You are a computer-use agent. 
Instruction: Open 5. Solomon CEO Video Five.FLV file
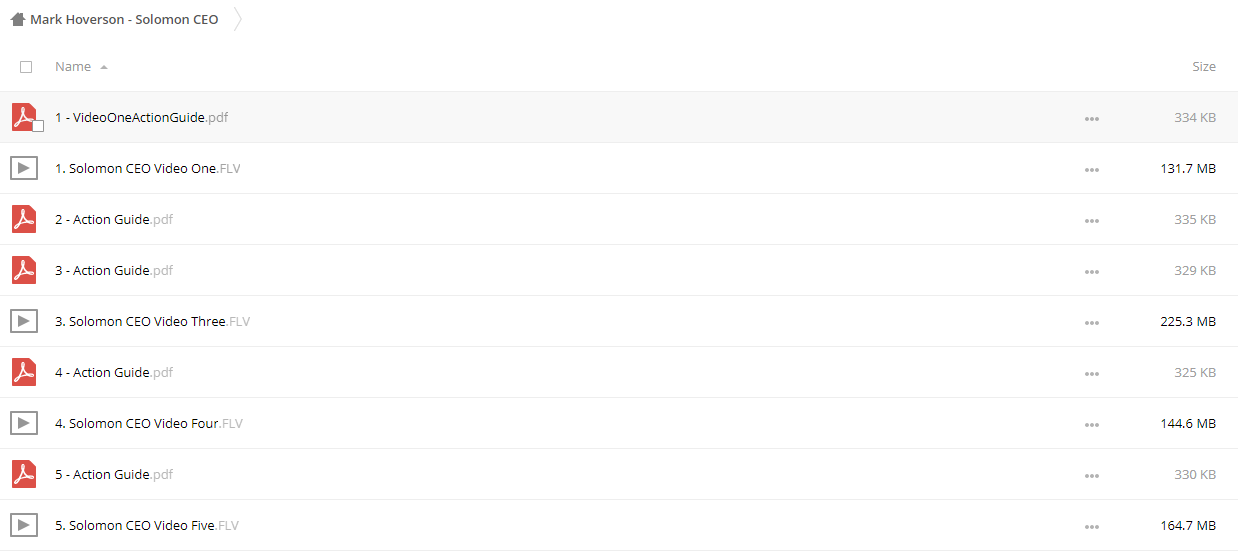[147, 525]
